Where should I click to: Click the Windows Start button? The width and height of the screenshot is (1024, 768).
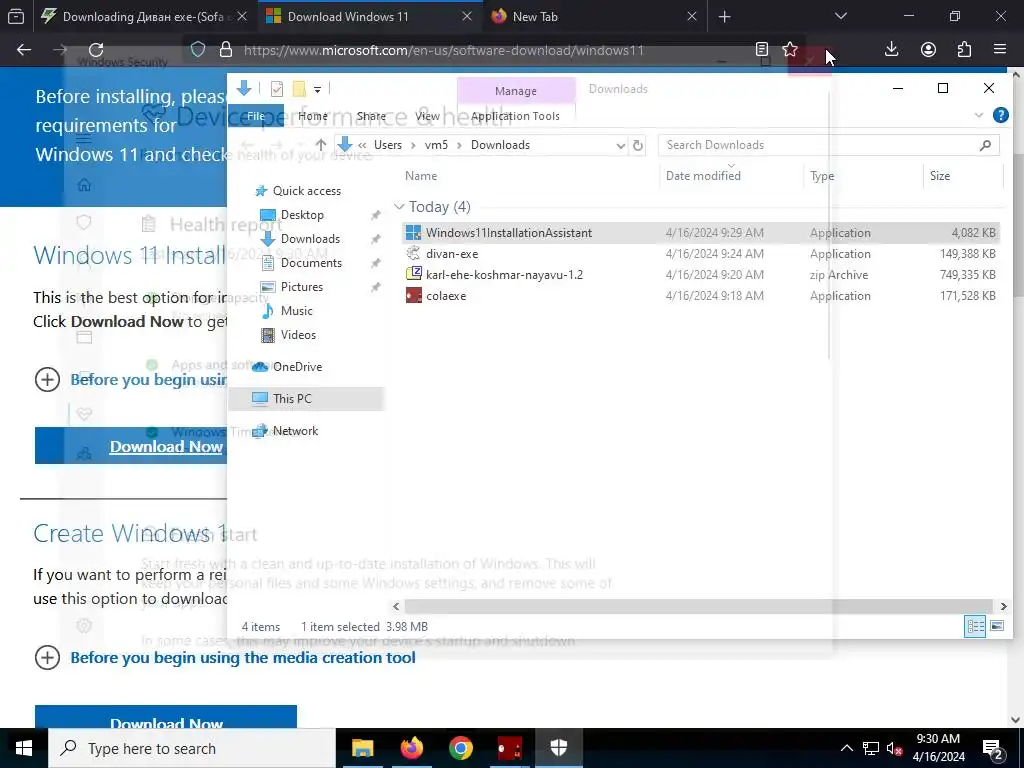(24, 748)
